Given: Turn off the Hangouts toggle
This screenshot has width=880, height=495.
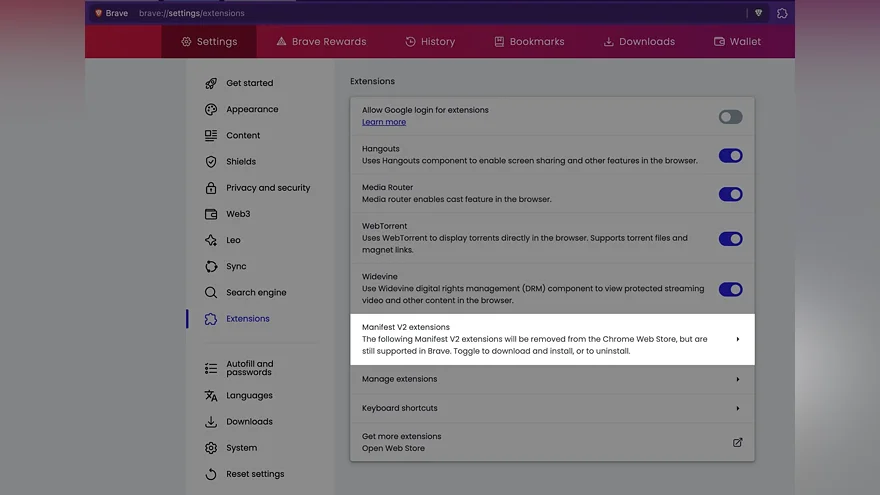Looking at the screenshot, I should pyautogui.click(x=731, y=155).
